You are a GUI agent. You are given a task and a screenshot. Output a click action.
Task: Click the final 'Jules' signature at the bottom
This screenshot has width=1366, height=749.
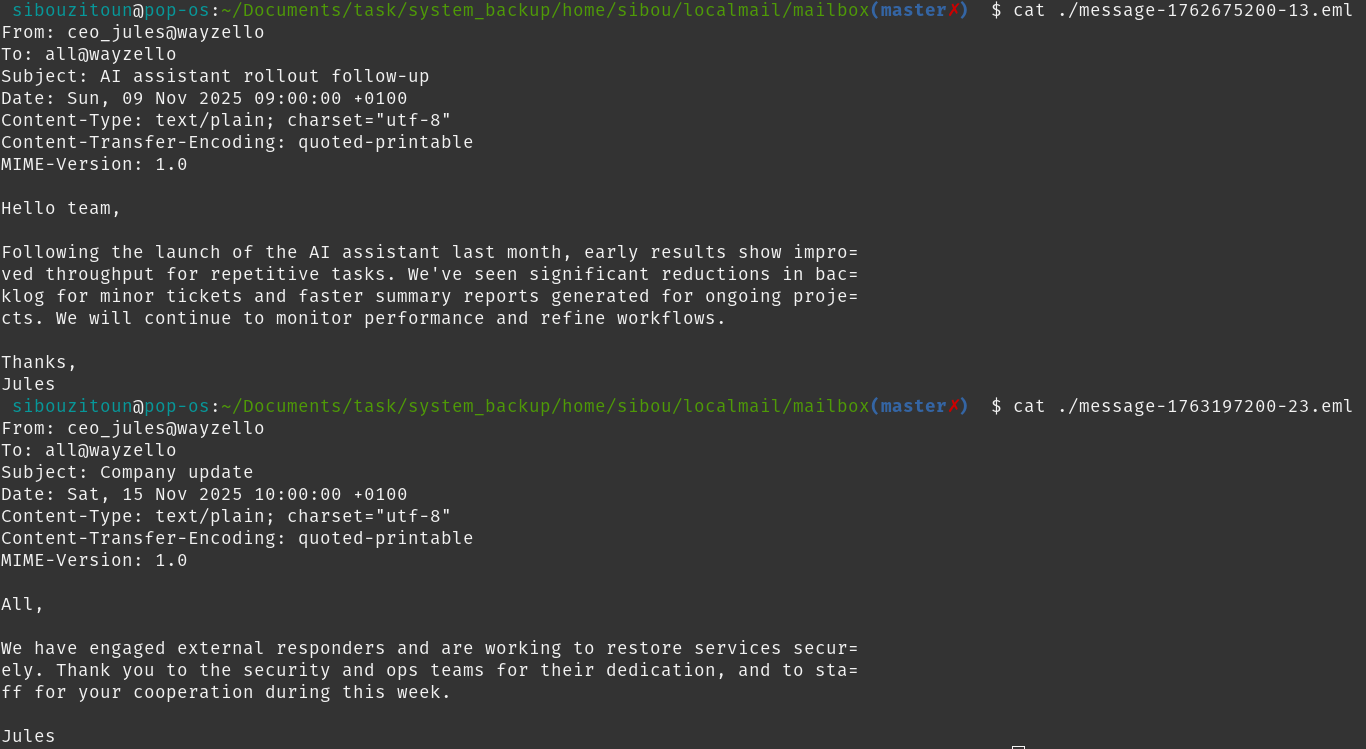coord(28,736)
